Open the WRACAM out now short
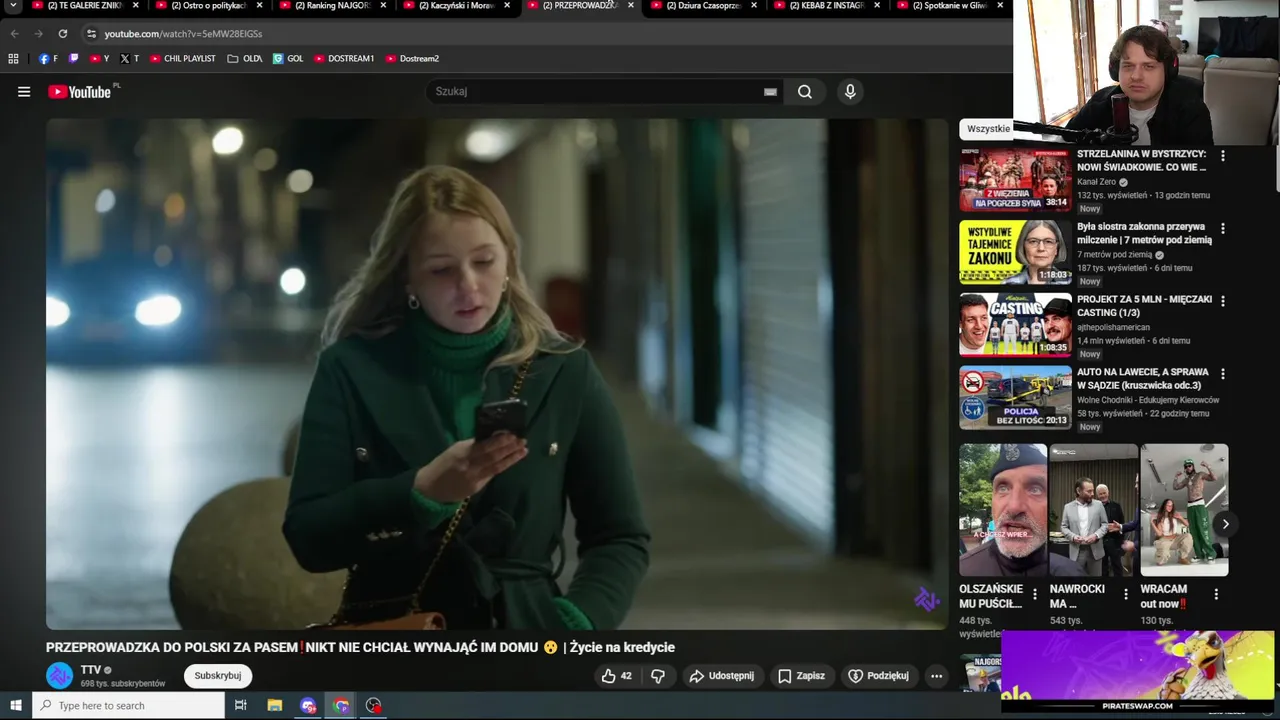The height and width of the screenshot is (720, 1280). (1184, 510)
